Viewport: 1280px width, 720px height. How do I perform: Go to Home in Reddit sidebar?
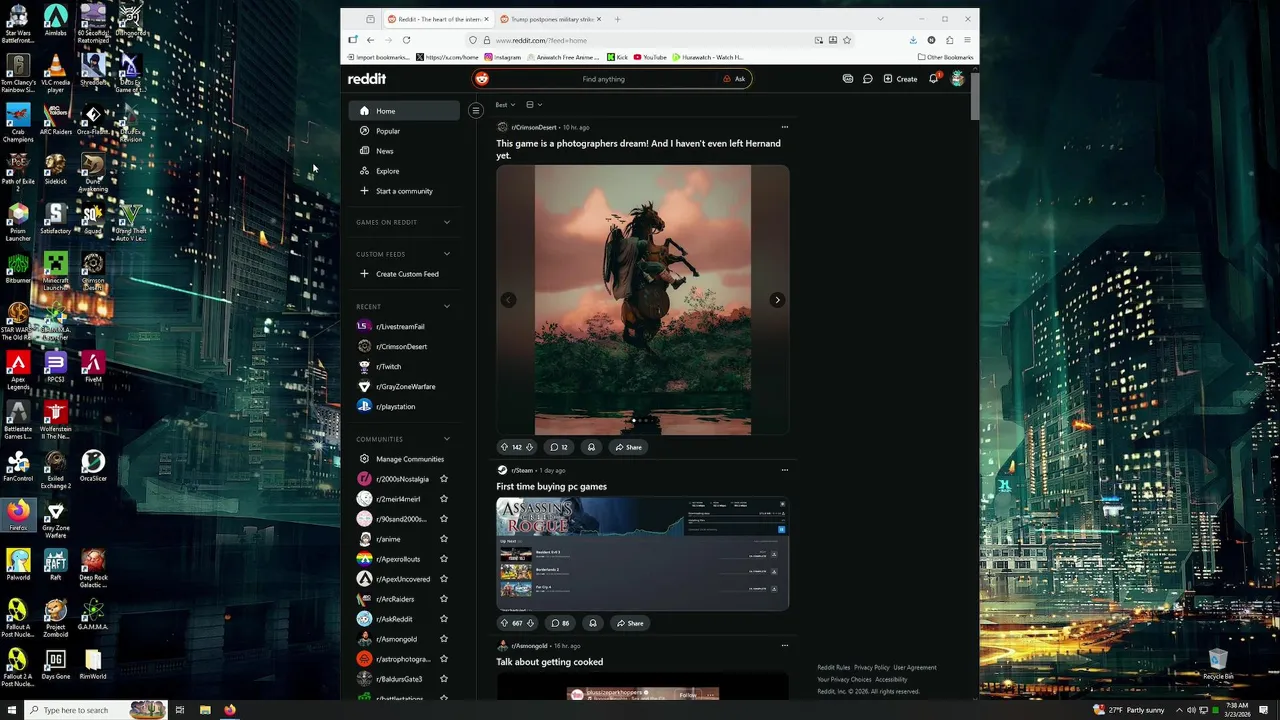pos(404,111)
